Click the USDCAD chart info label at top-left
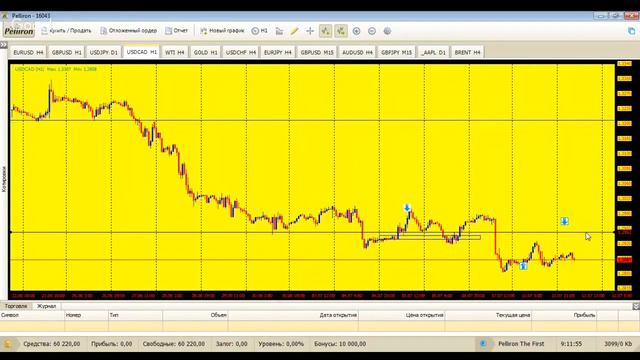This screenshot has height=360, width=640. pyautogui.click(x=56, y=69)
